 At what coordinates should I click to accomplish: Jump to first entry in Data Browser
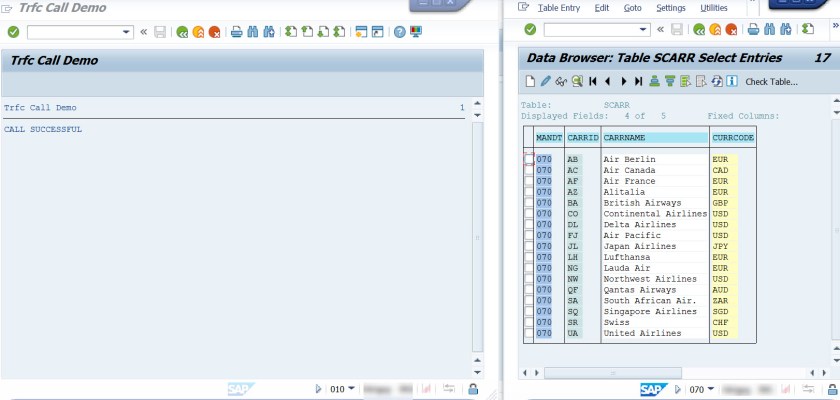[x=592, y=81]
